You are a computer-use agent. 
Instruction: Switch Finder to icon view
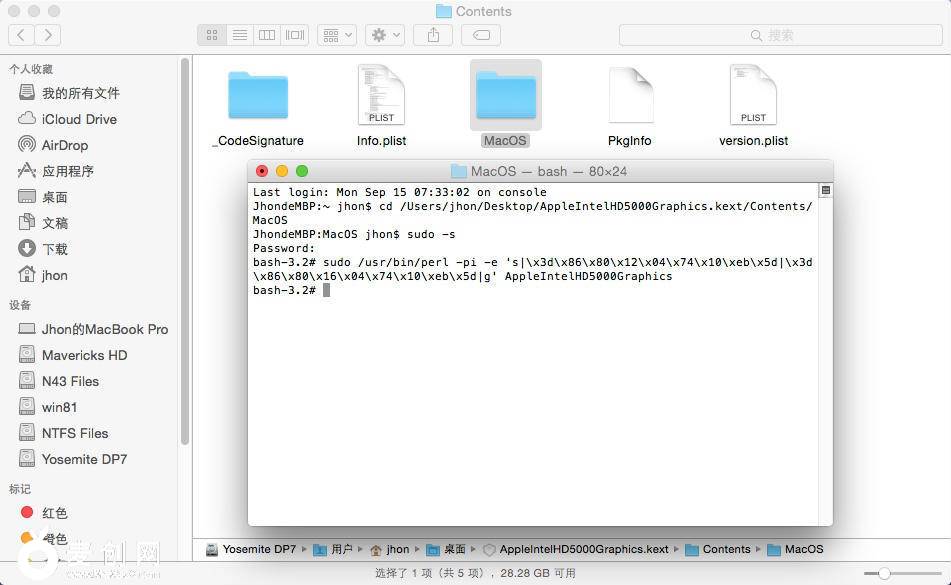212,35
